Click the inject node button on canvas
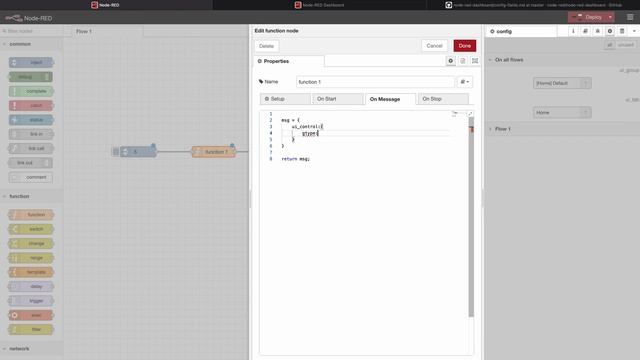640x360 pixels. (x=116, y=152)
